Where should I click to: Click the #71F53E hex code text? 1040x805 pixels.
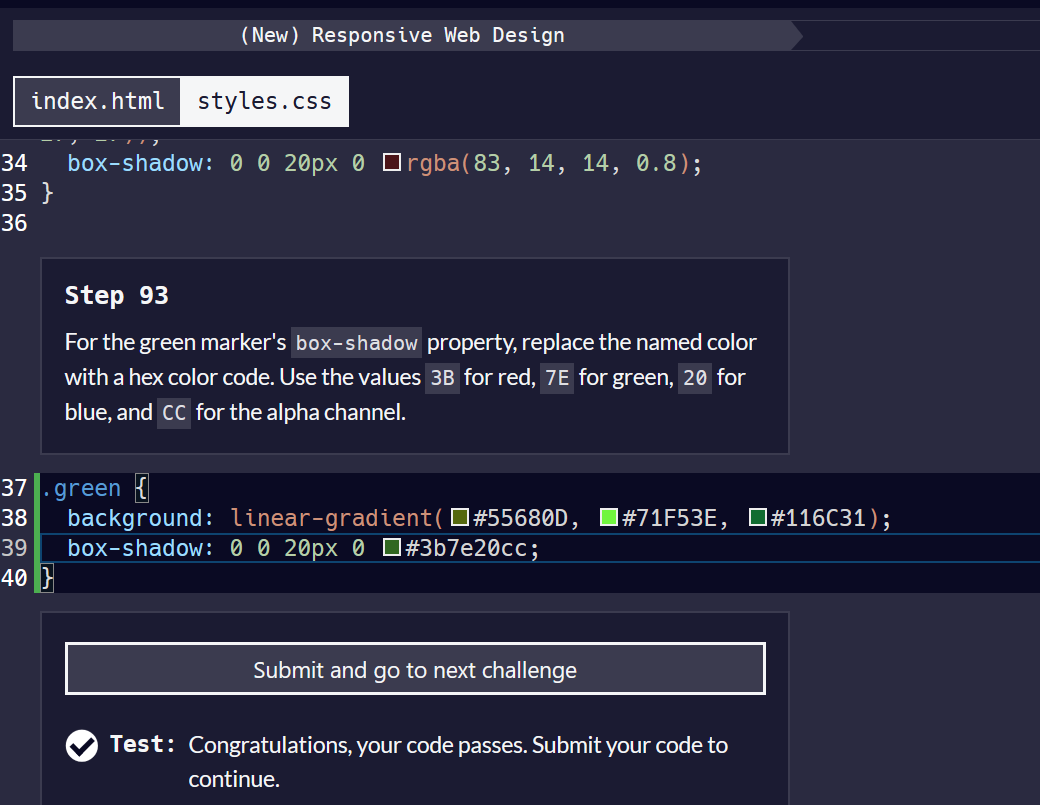(669, 518)
